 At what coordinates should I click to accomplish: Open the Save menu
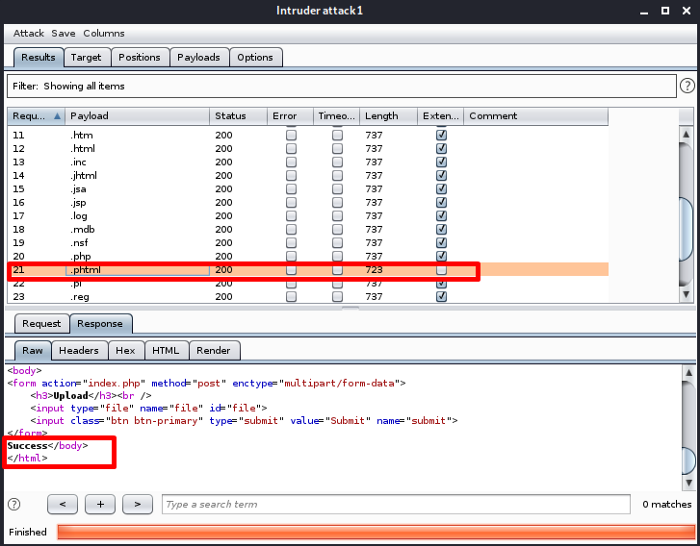coord(63,33)
